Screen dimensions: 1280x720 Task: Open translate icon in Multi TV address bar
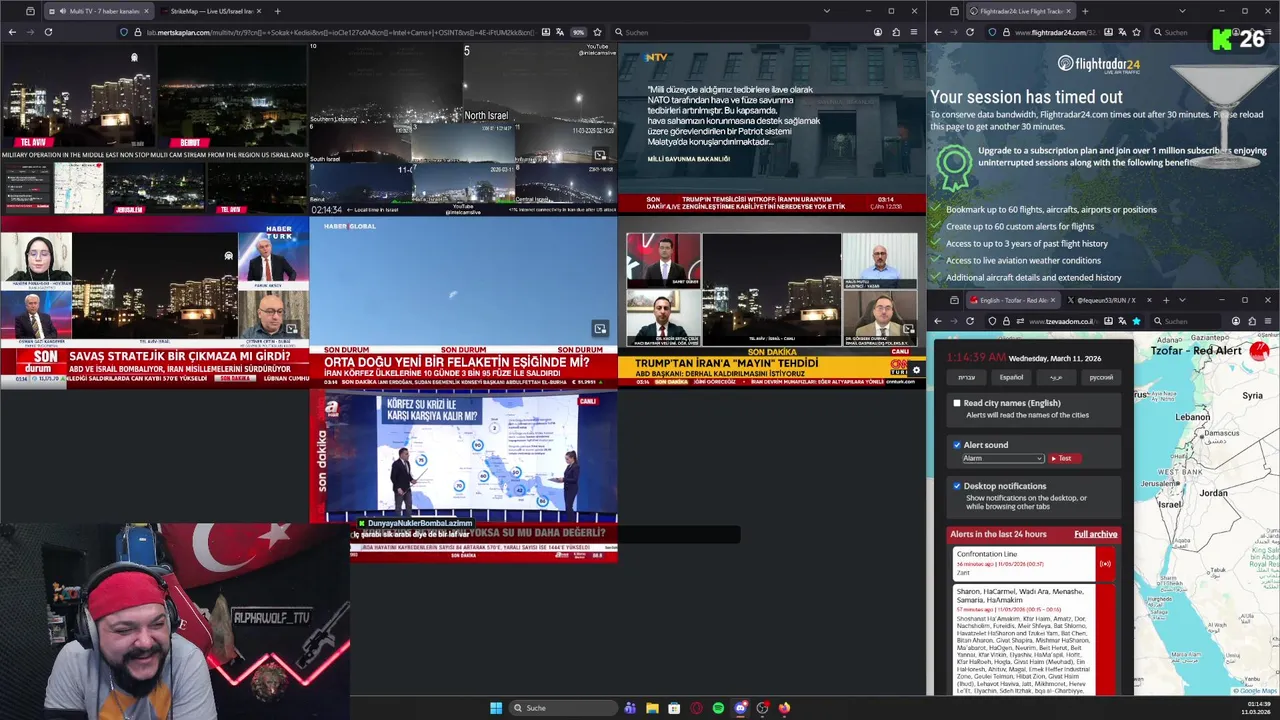[560, 32]
